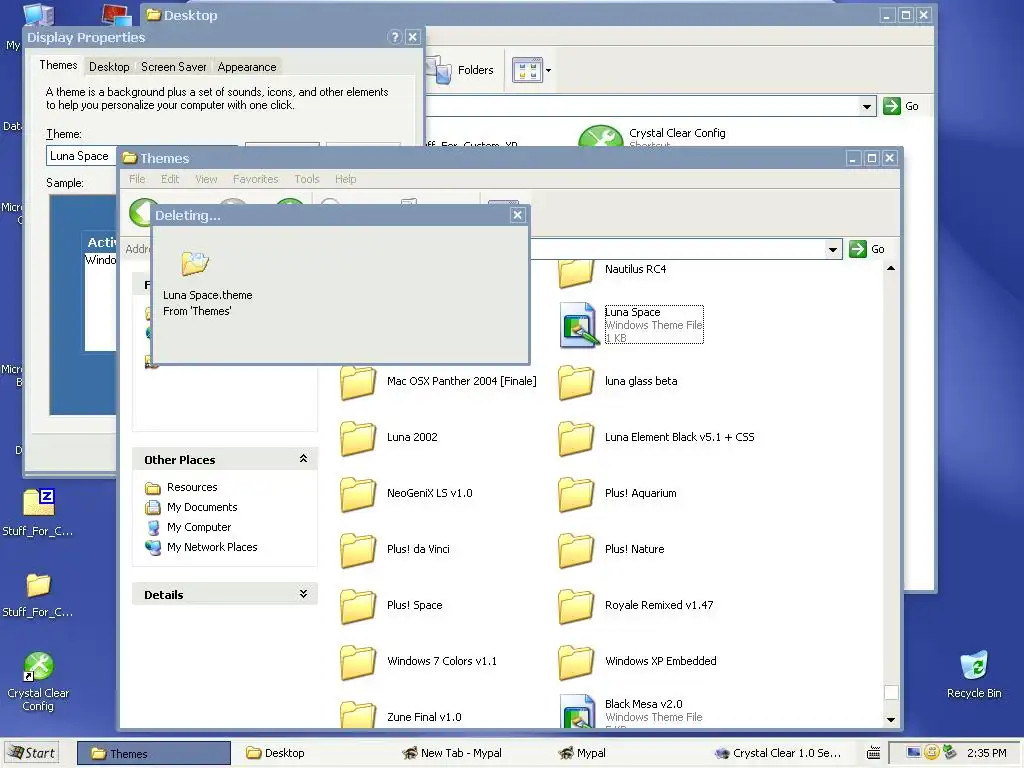1024x768 pixels.
Task: Click Go button in Desktop window
Action: [901, 106]
